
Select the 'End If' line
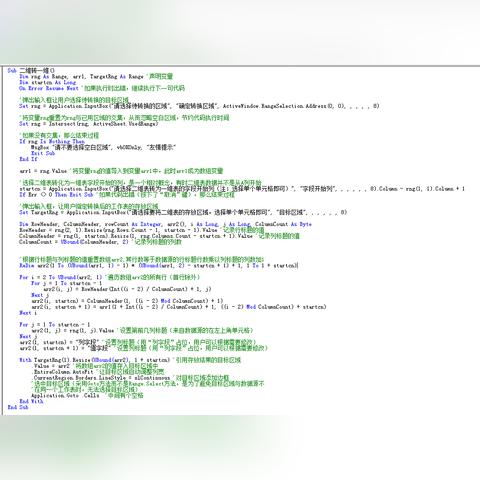point(28,159)
